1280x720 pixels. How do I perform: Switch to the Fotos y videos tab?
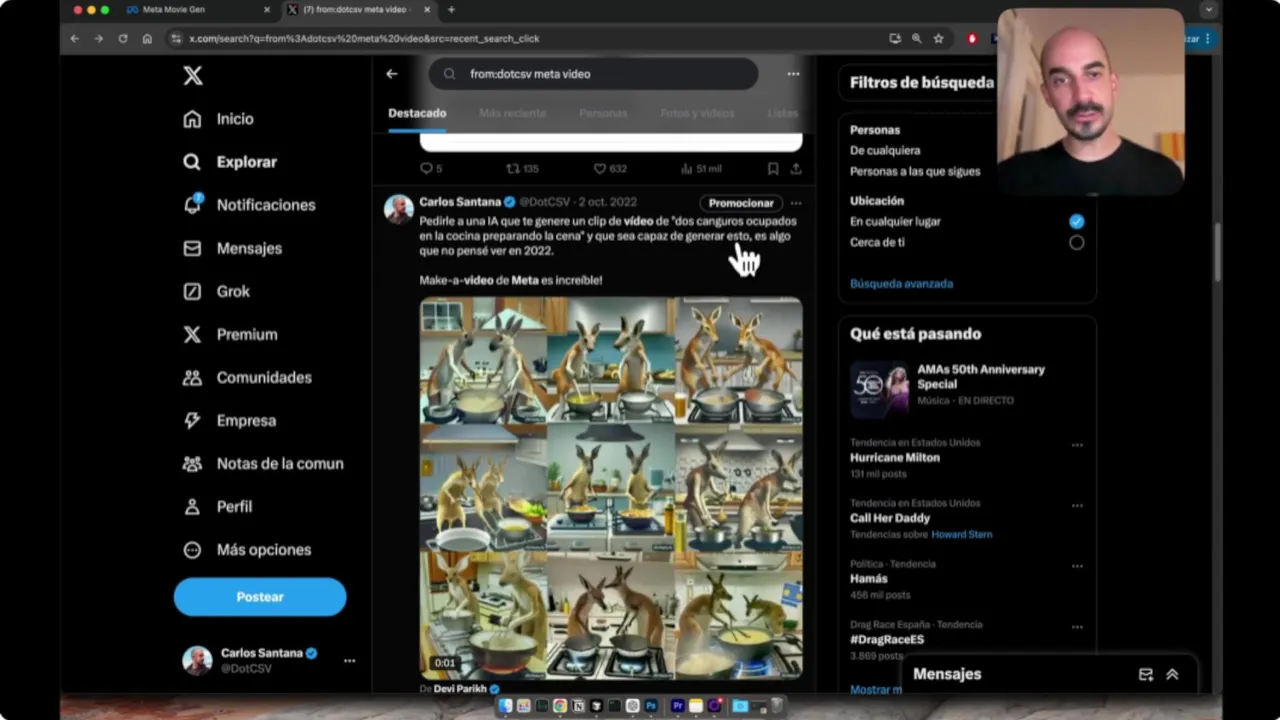point(697,113)
